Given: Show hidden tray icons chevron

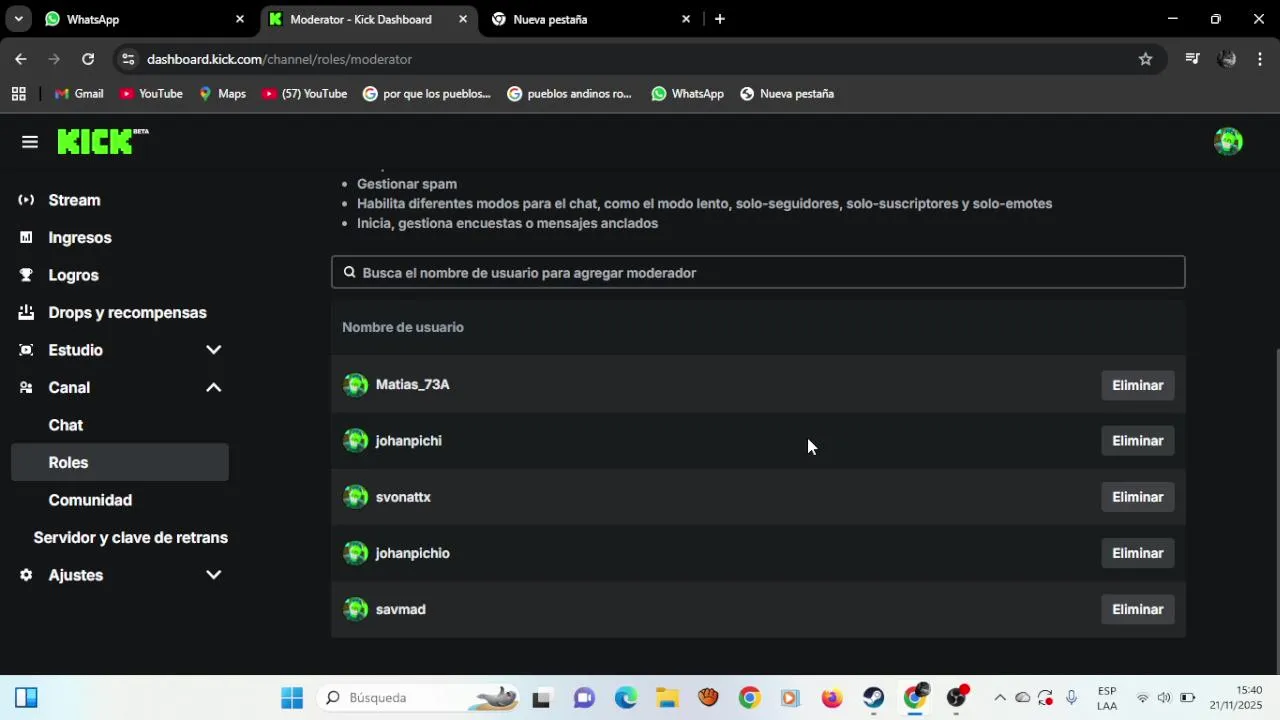Looking at the screenshot, I should click(x=999, y=697).
